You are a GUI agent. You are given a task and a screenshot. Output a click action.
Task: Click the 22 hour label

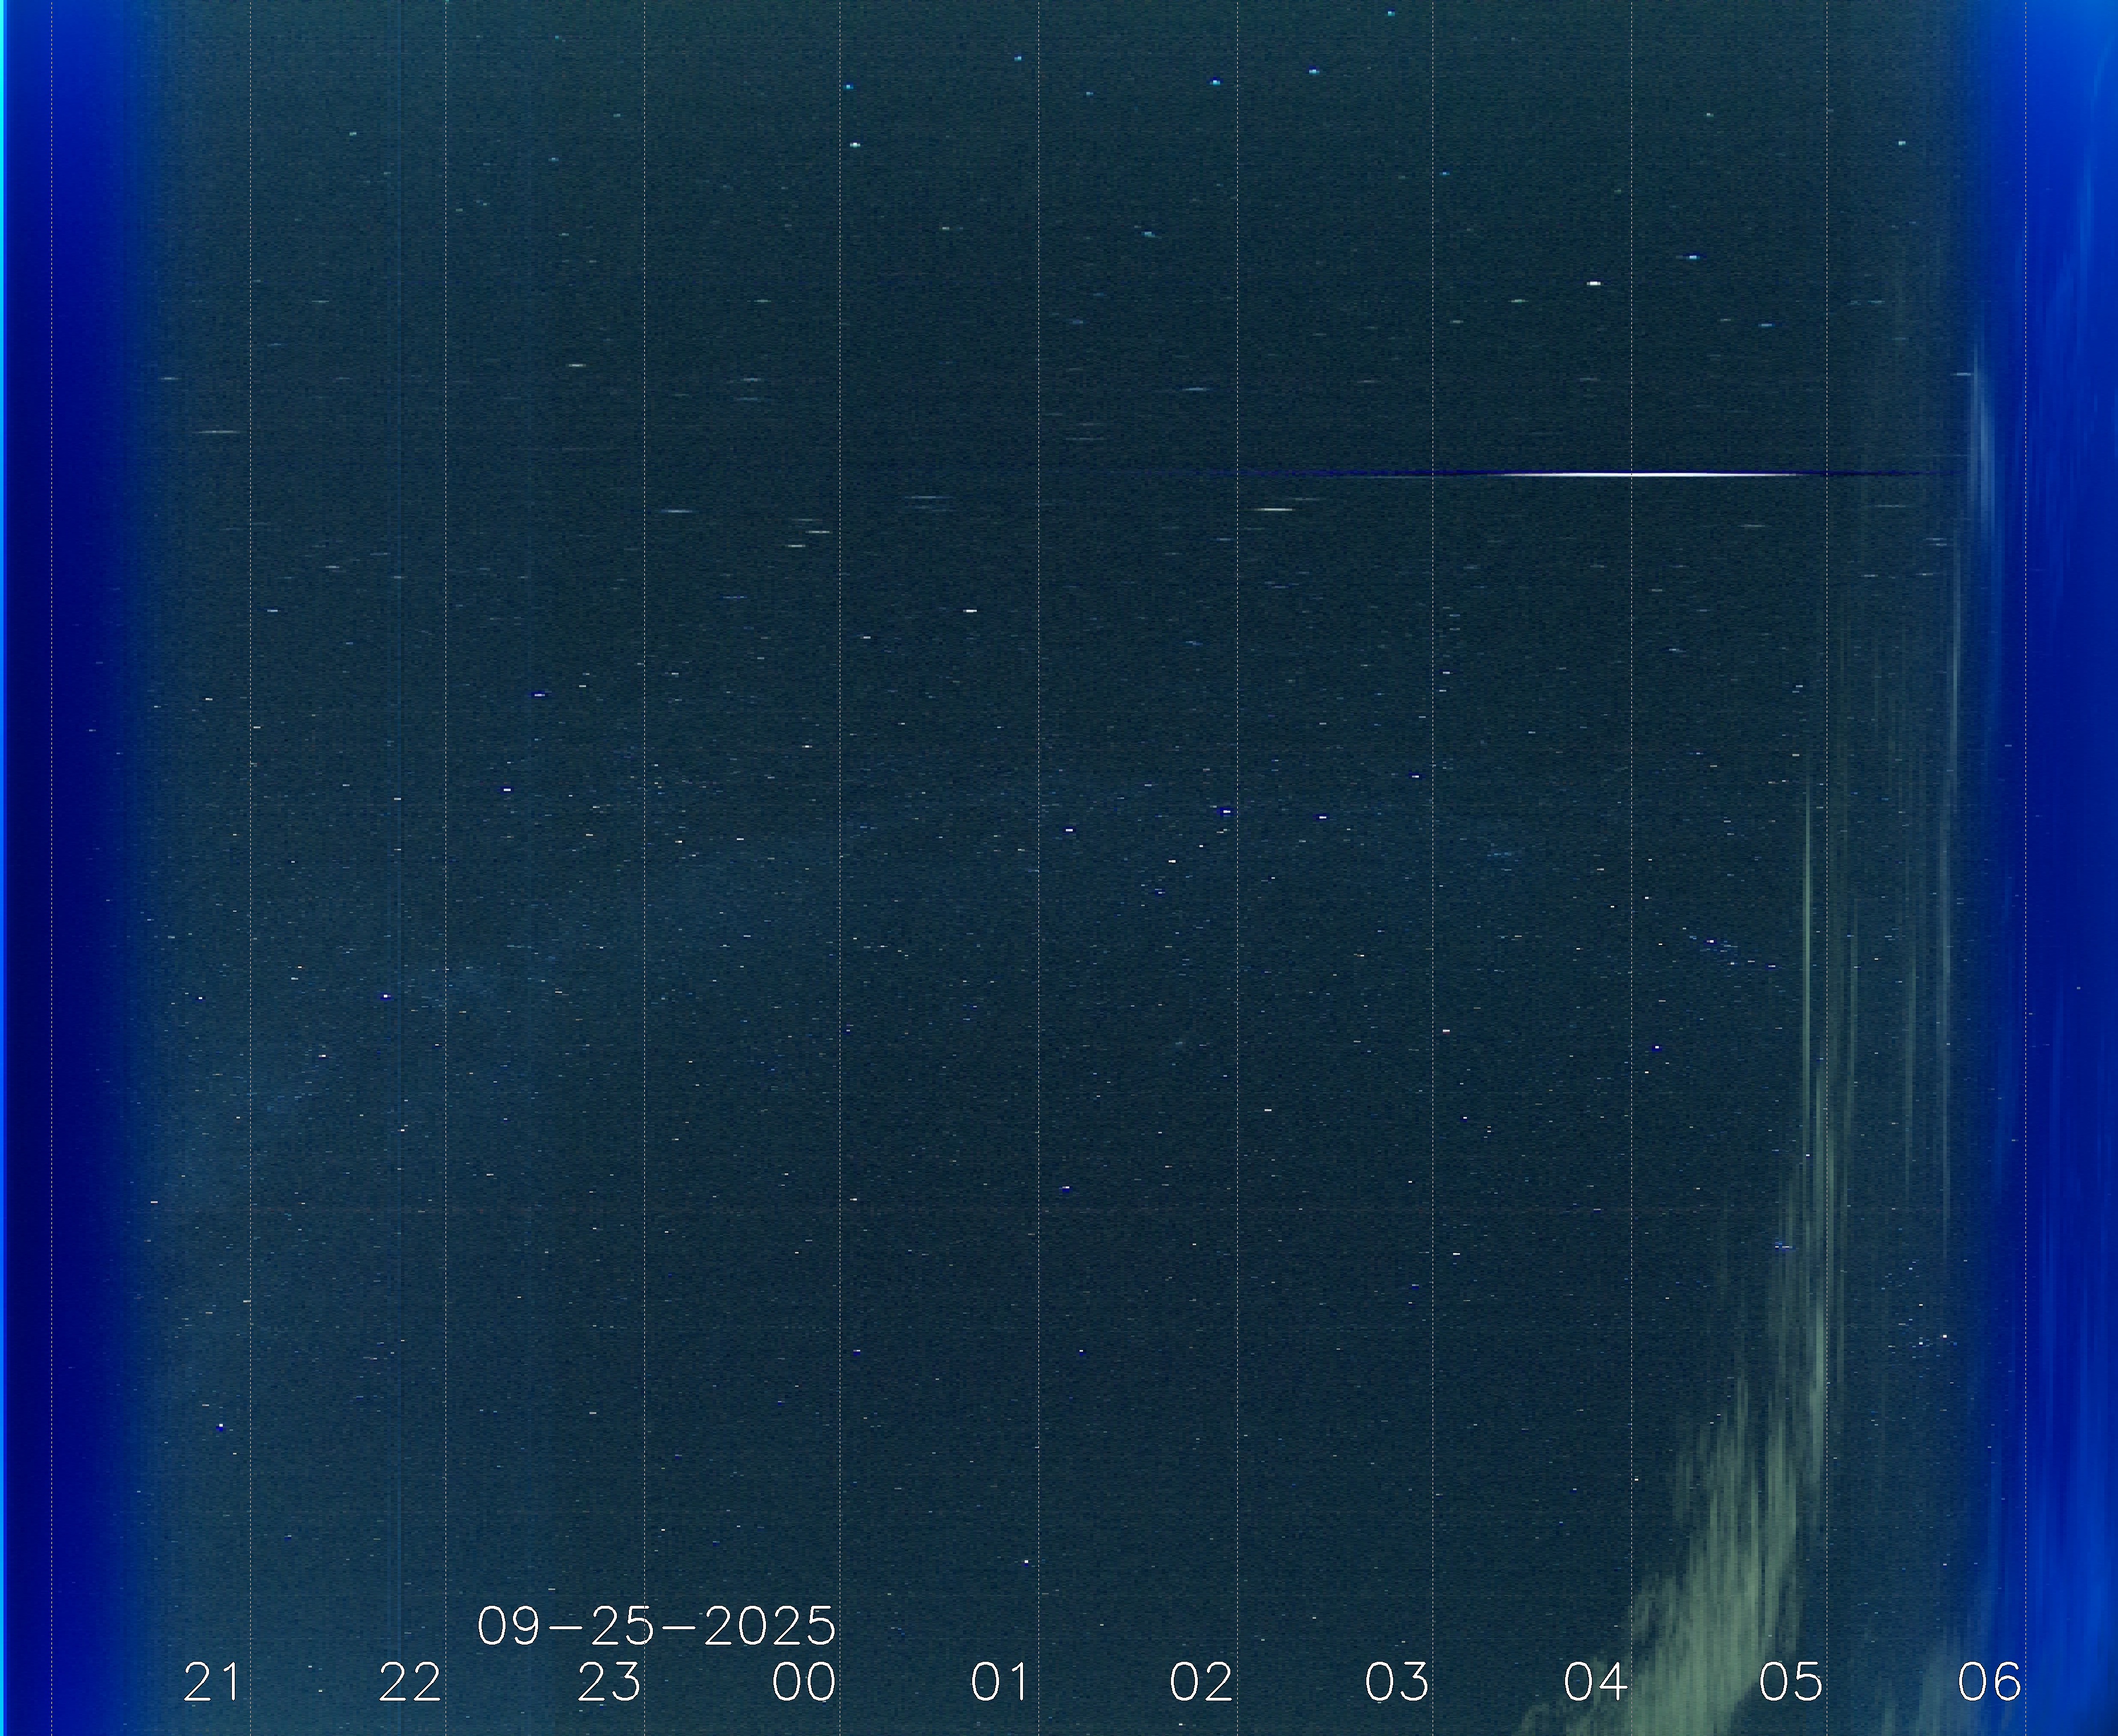[410, 1683]
